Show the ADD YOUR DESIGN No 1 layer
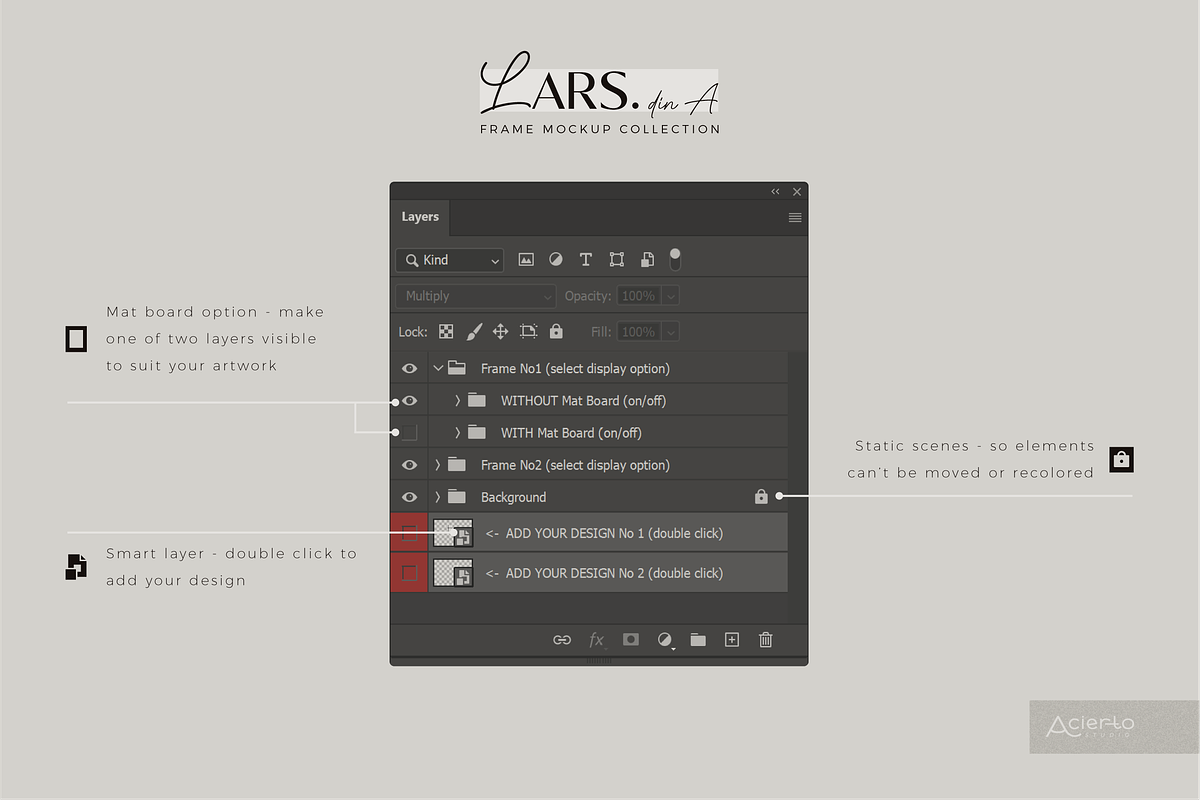The width and height of the screenshot is (1200, 800). [409, 533]
